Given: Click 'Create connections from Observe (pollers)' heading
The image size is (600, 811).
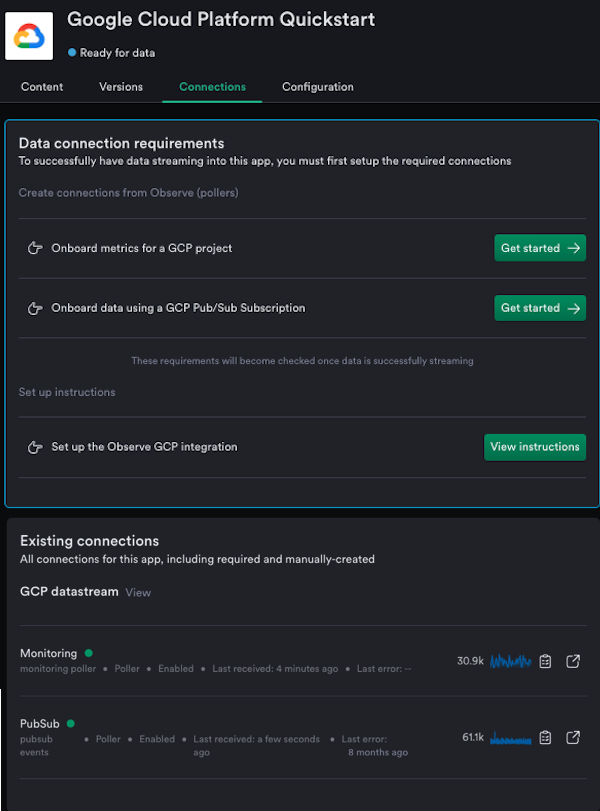Looking at the screenshot, I should click(129, 192).
